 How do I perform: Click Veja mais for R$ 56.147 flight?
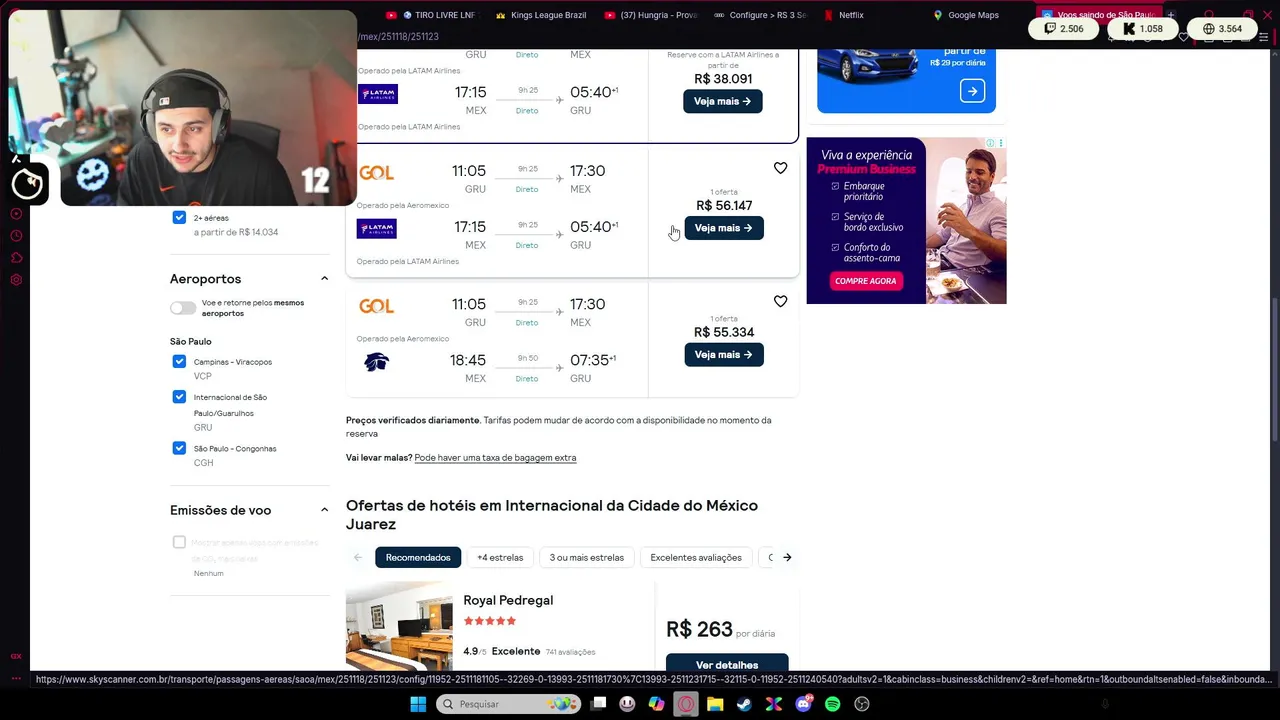(x=723, y=228)
